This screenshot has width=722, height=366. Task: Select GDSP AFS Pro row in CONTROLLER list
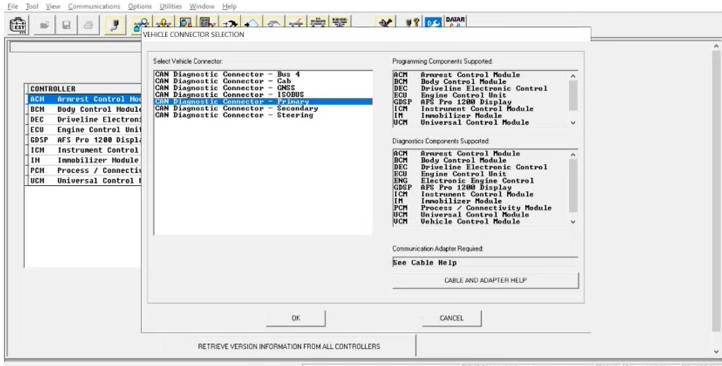click(84, 139)
